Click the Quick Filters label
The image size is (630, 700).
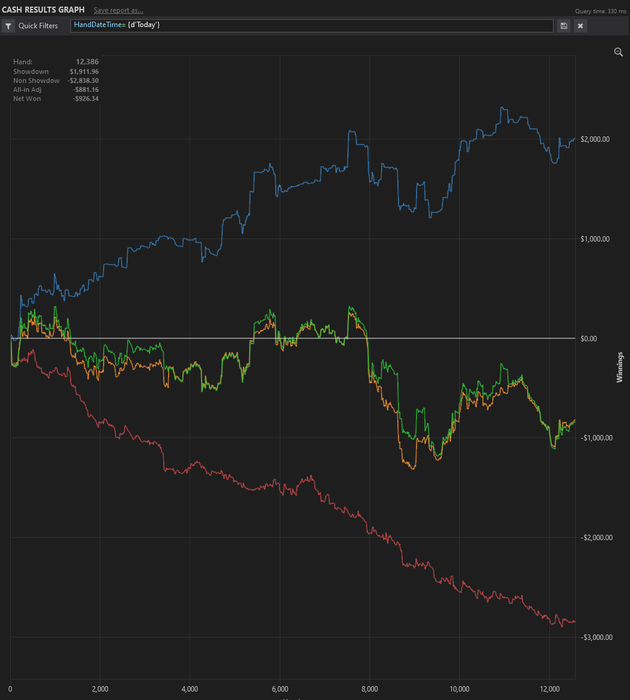click(x=38, y=26)
